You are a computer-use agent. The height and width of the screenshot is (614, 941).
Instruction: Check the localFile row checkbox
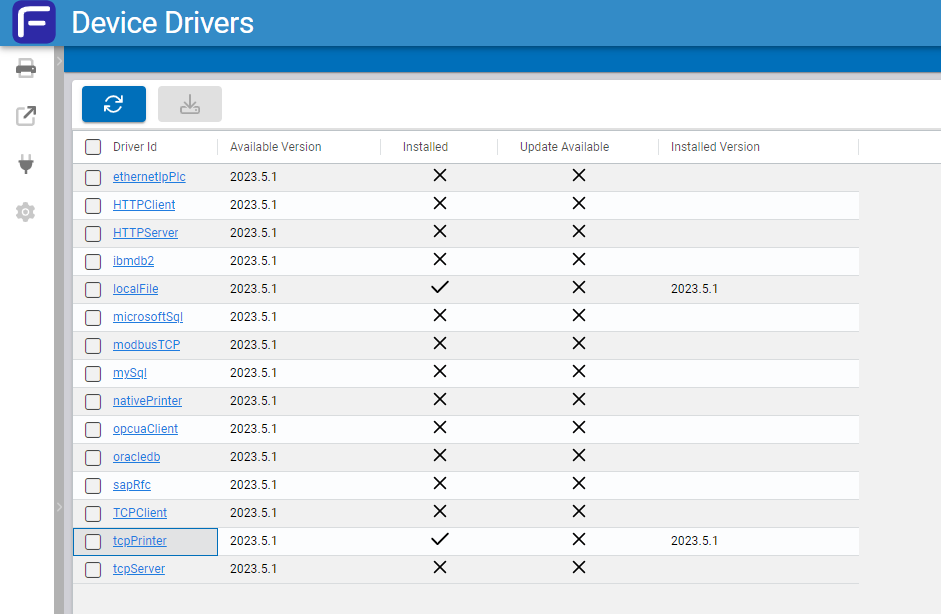93,290
